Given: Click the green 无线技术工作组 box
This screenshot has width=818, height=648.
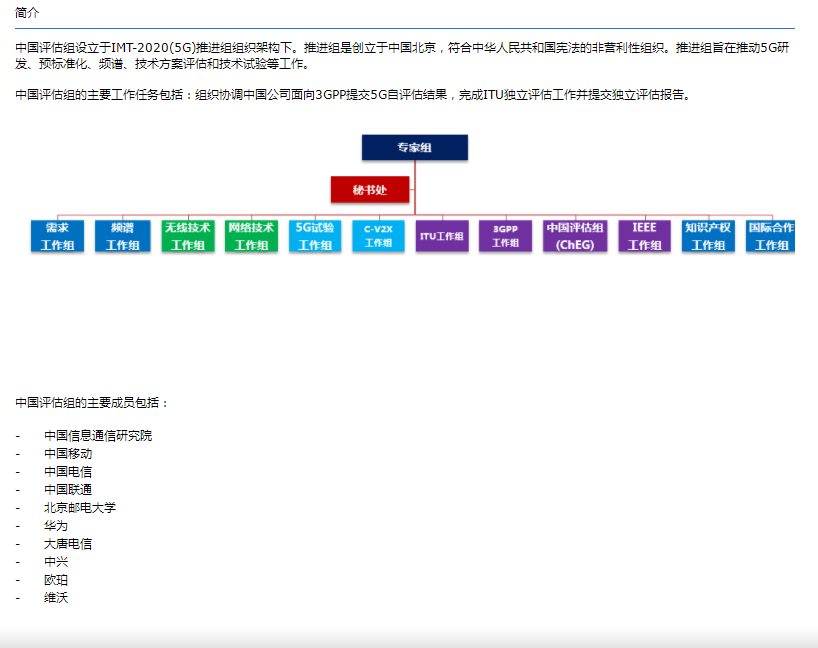Looking at the screenshot, I should (x=188, y=236).
